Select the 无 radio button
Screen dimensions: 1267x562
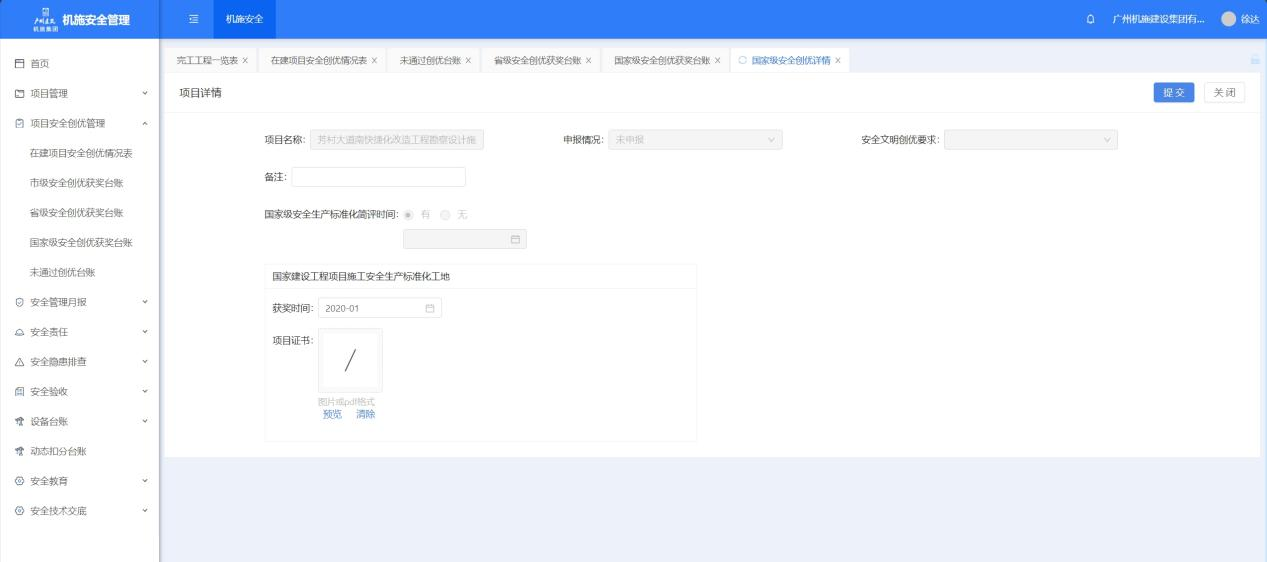[446, 215]
